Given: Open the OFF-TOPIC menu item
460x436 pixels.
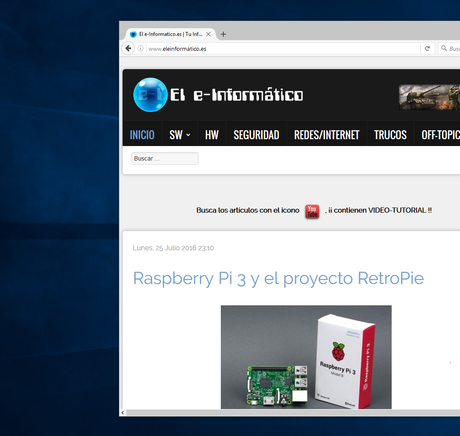Looking at the screenshot, I should (440, 135).
